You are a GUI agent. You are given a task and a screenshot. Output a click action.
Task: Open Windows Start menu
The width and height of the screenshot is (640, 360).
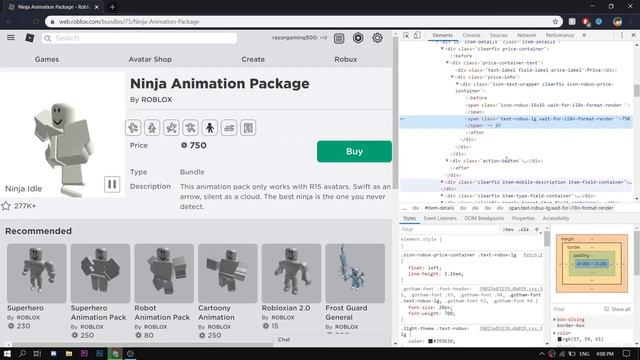[x=7, y=353]
